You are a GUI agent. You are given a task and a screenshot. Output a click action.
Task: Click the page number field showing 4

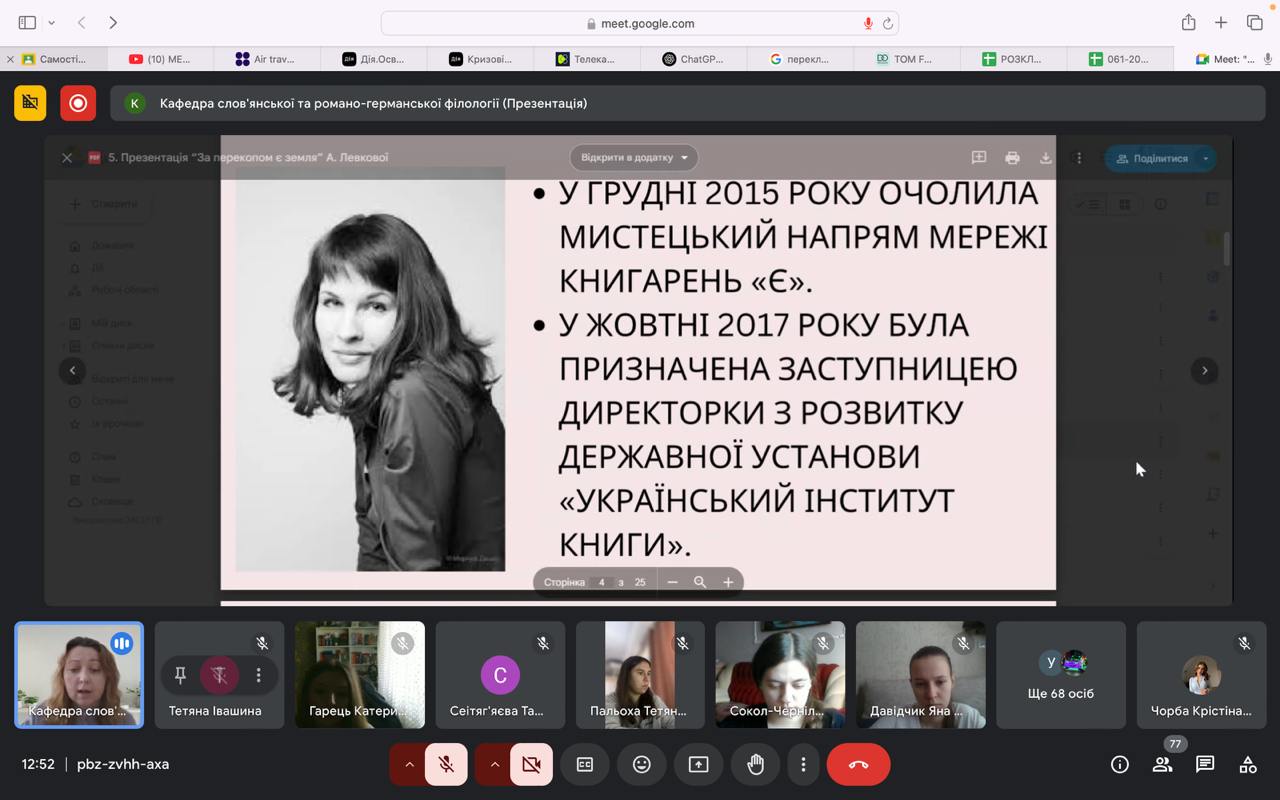tap(601, 582)
